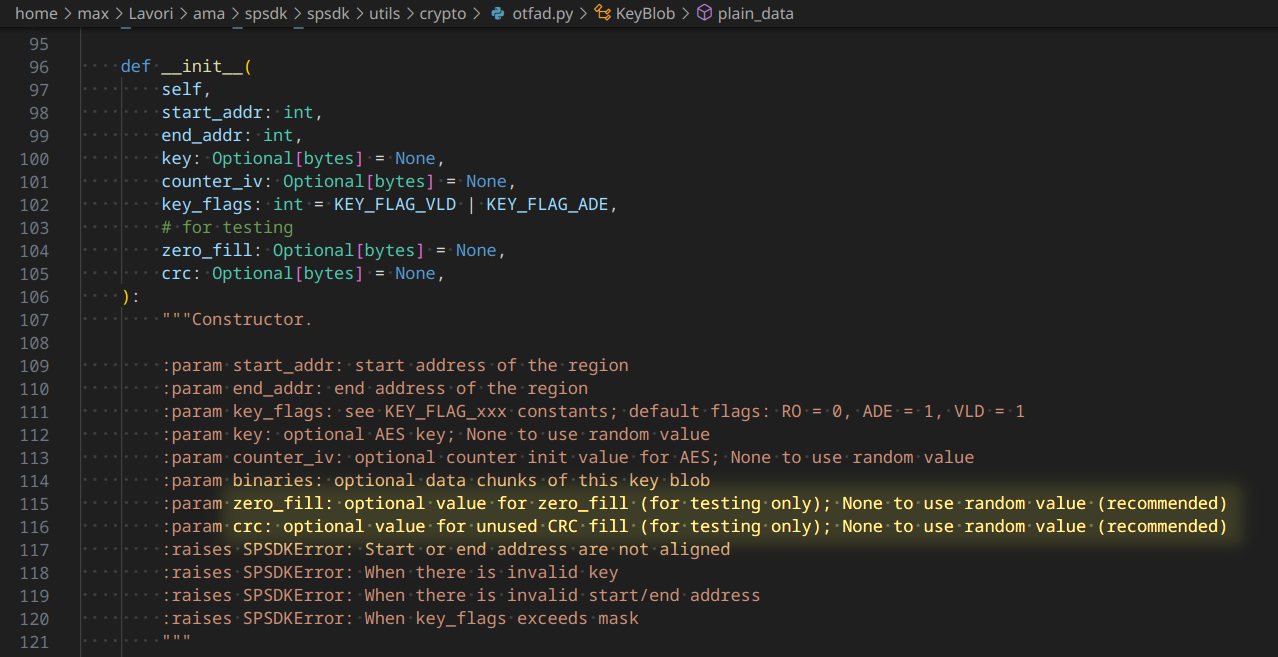Click the utils breadcrumb item
Viewport: 1278px width, 657px height.
(384, 13)
